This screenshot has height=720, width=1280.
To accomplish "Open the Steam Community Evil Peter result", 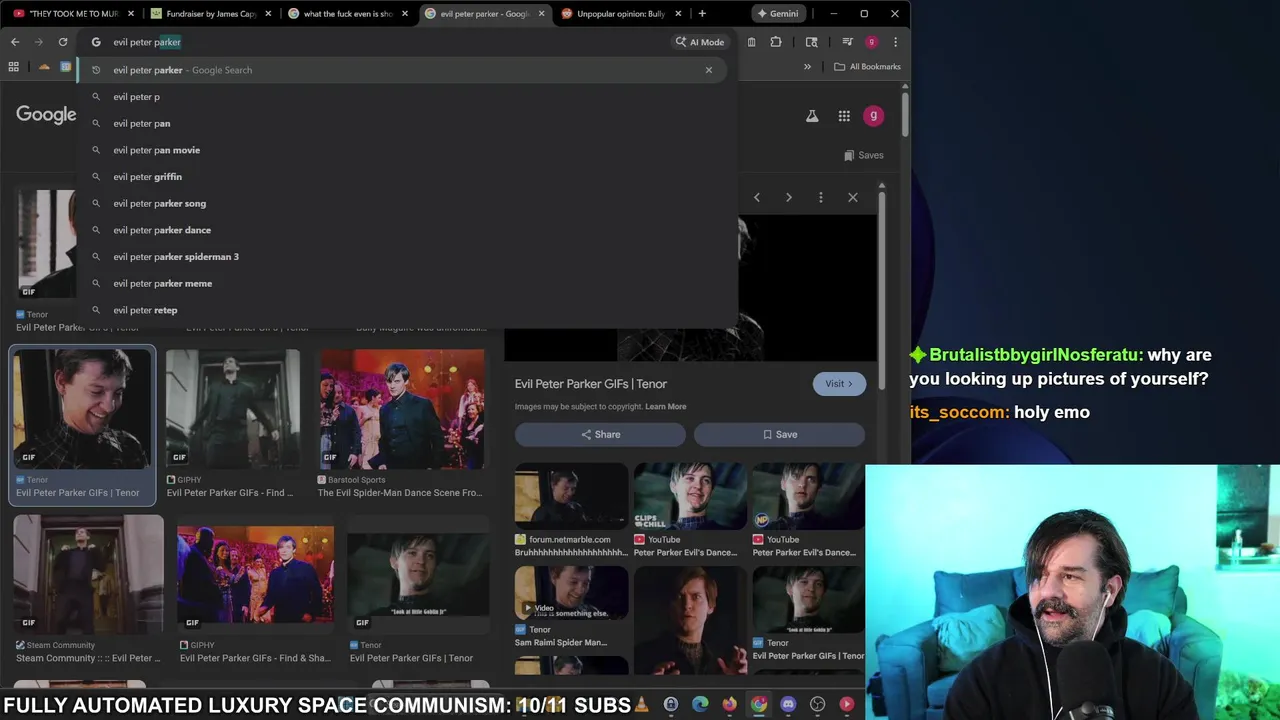I will tap(88, 574).
